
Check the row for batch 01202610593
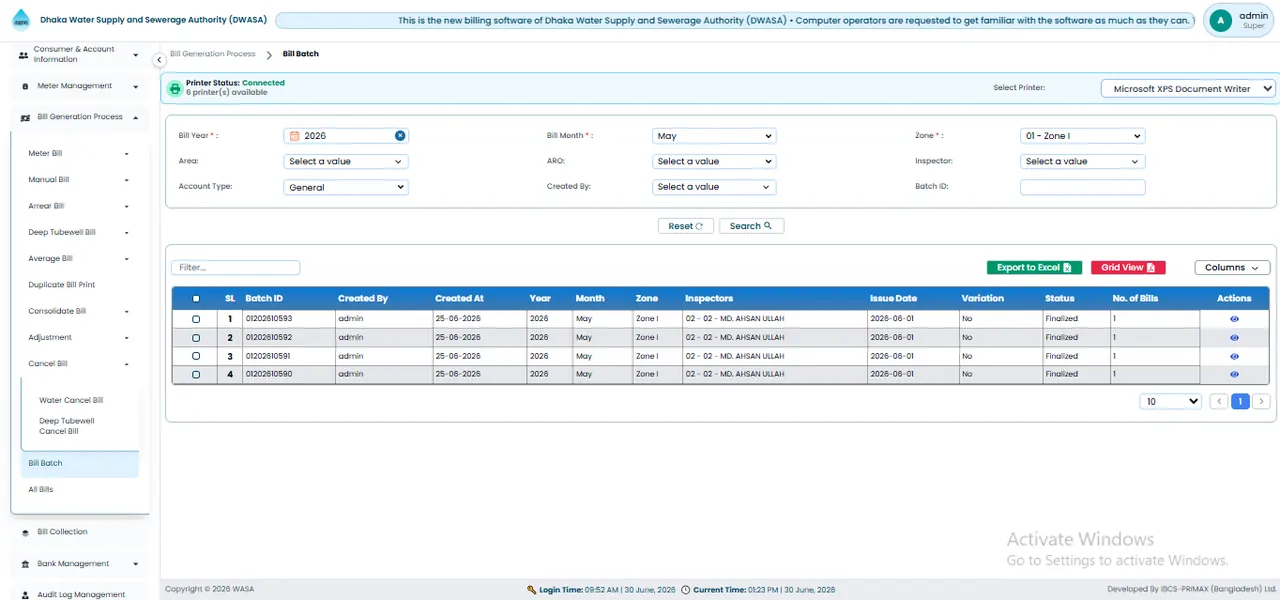[x=196, y=319]
